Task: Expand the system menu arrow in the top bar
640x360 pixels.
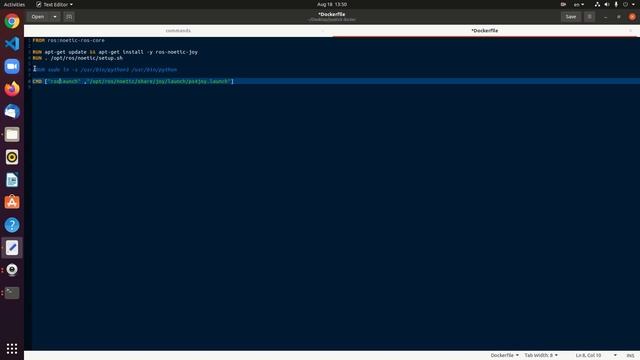Action: [x=633, y=4]
